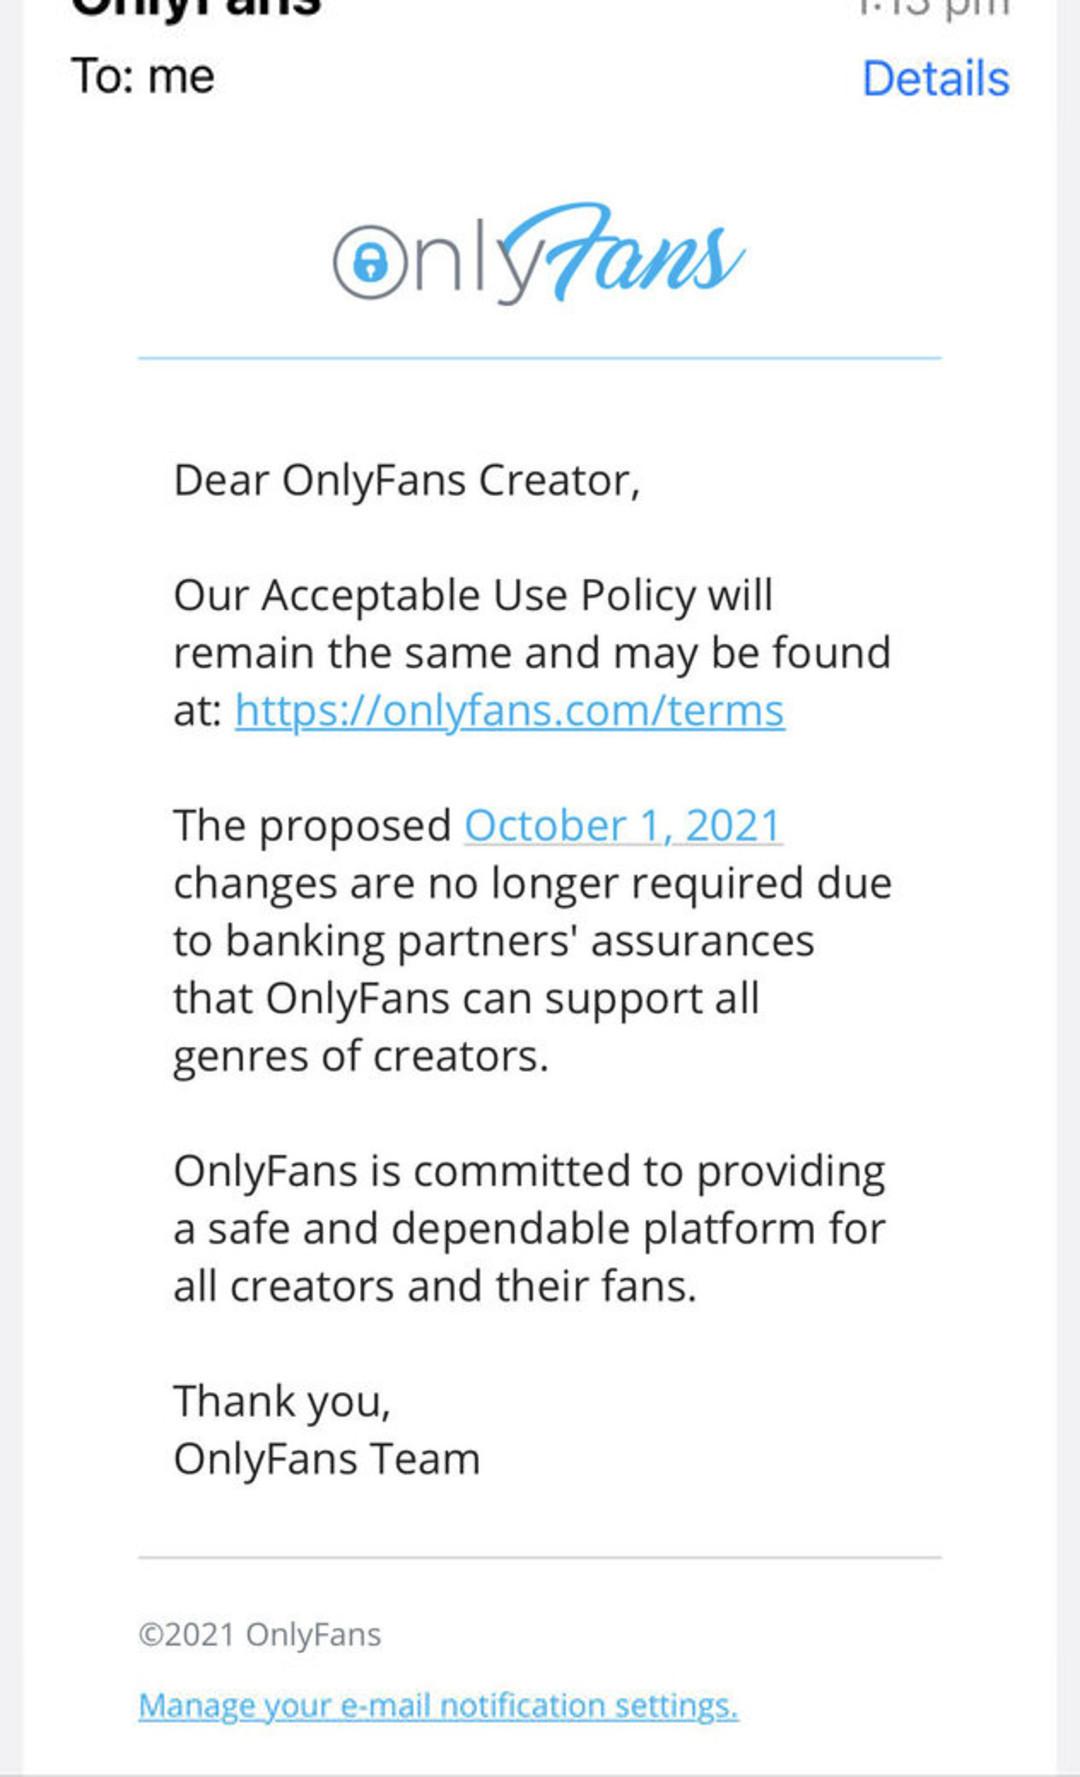Screen dimensions: 1080x1777
Task: Tap the ©2021 OnlyFans copyright text
Action: click(259, 1634)
